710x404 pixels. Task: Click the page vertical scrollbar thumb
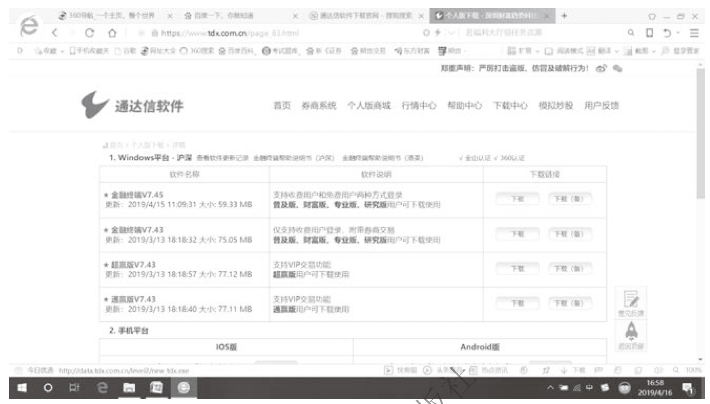(700, 133)
